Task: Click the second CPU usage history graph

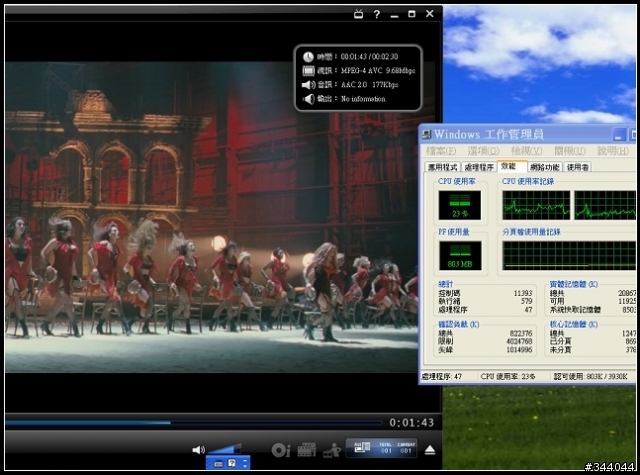Action: 605,205
